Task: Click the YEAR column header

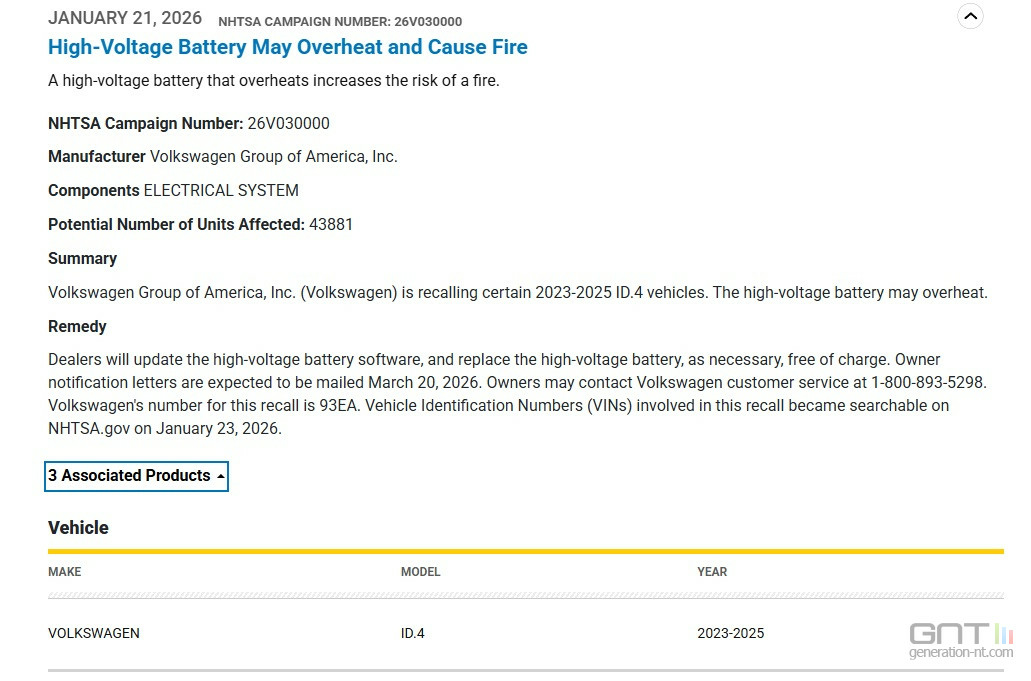Action: pos(712,572)
